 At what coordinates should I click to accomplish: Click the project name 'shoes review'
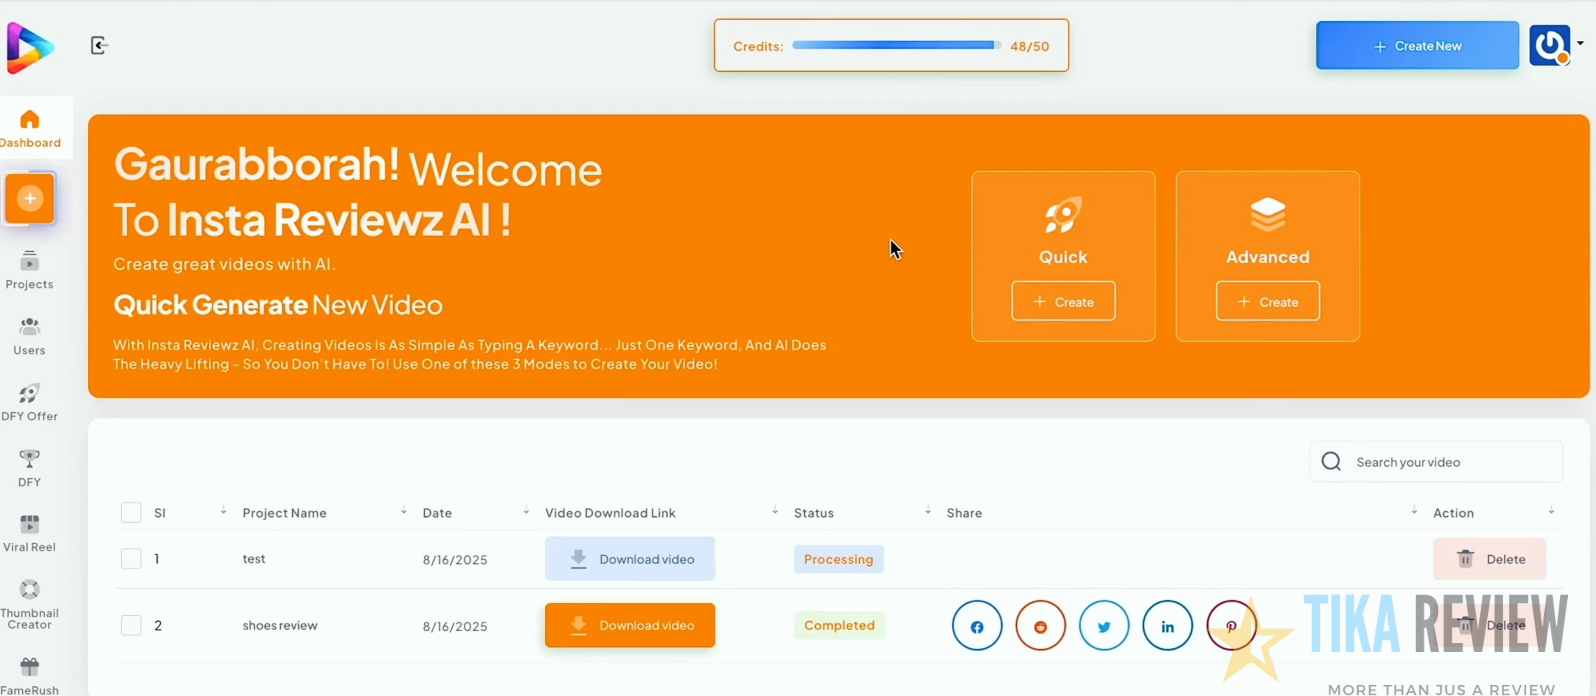pos(280,625)
